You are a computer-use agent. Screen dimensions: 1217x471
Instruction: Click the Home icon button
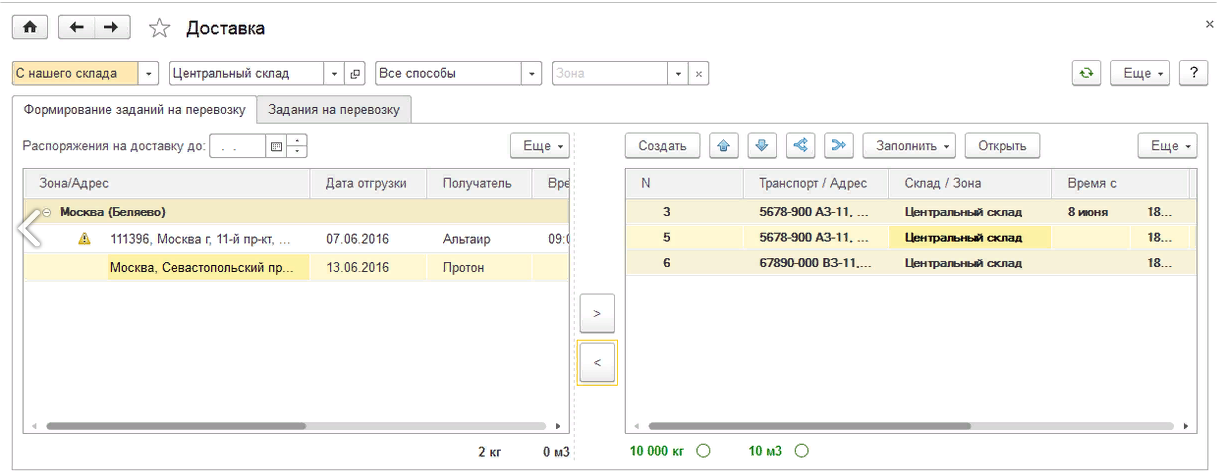click(x=30, y=28)
